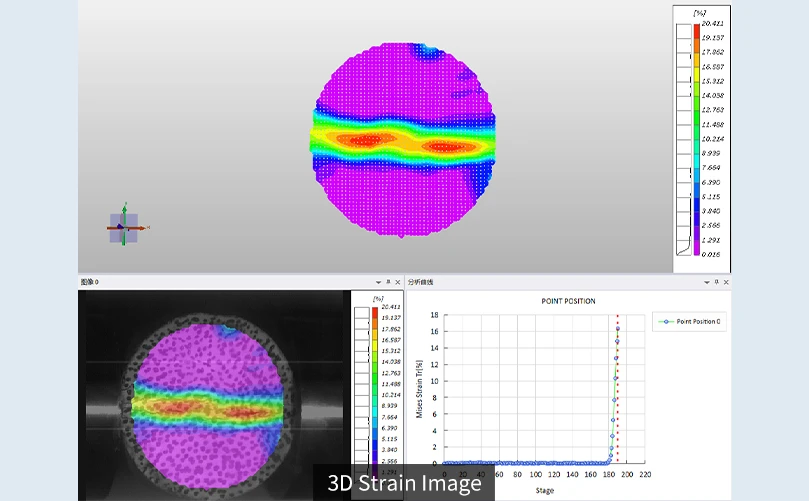Open the 图像 0 panel dropdown arrow
Screen dimensions: 809x501
click(378, 282)
